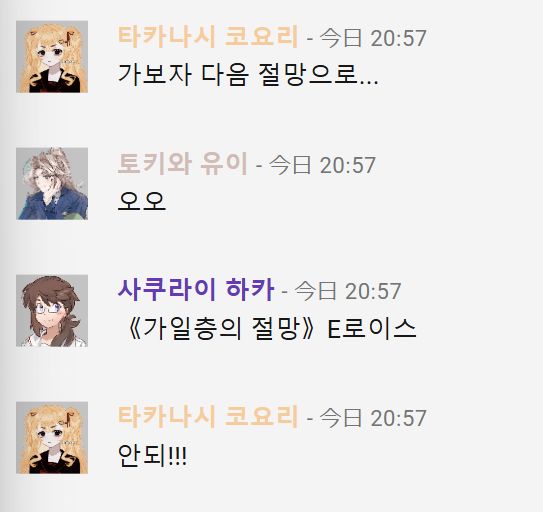Viewport: 543px width, 512px height.
Task: Click the 20:57 timestamp beside 토키와 유이
Action: [322, 165]
